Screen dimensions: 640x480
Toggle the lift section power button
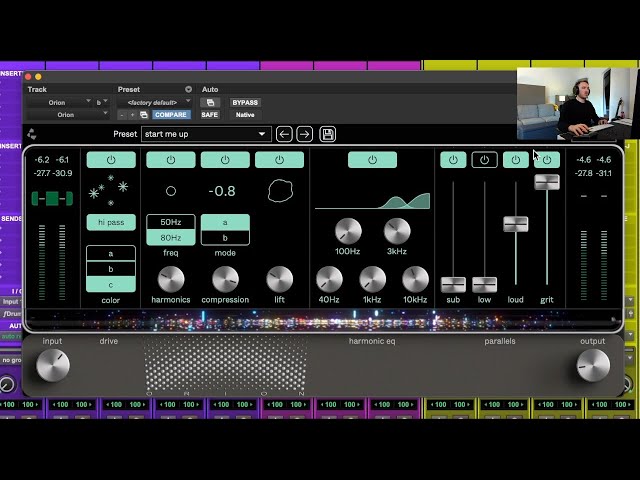click(x=279, y=160)
